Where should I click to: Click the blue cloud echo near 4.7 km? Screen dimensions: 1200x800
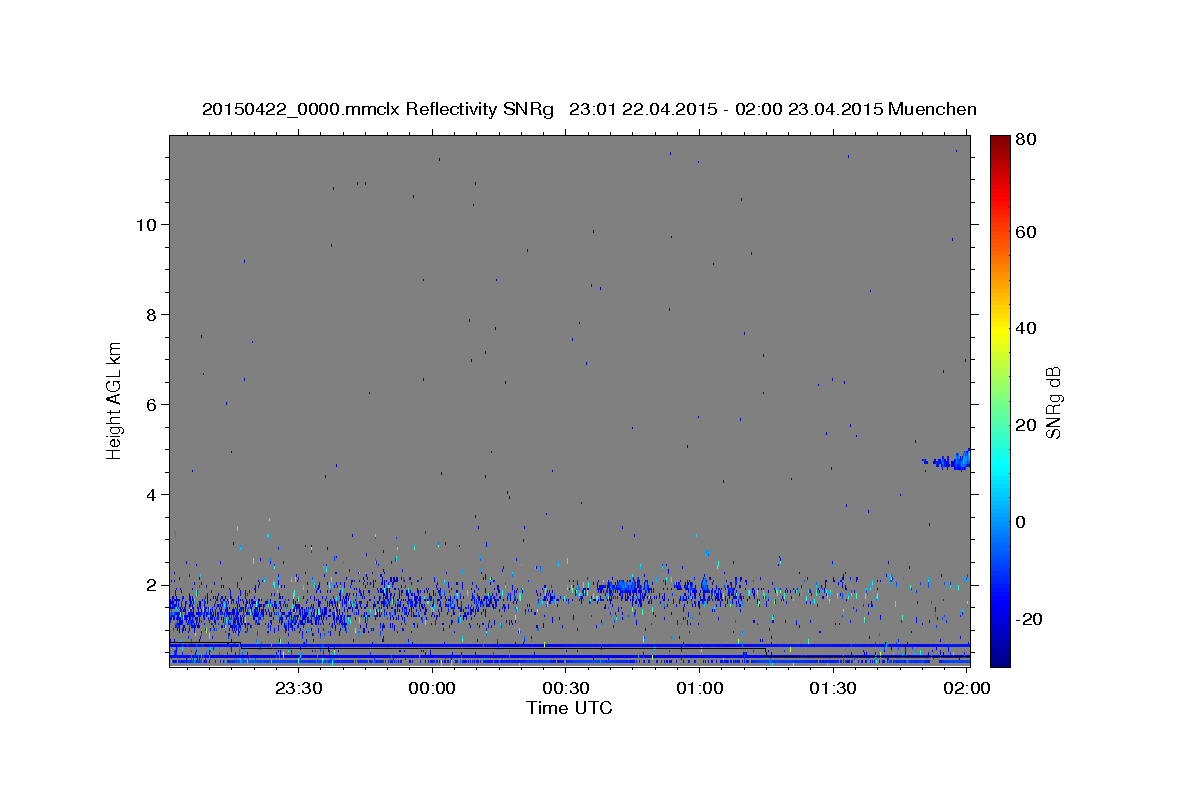click(x=947, y=460)
